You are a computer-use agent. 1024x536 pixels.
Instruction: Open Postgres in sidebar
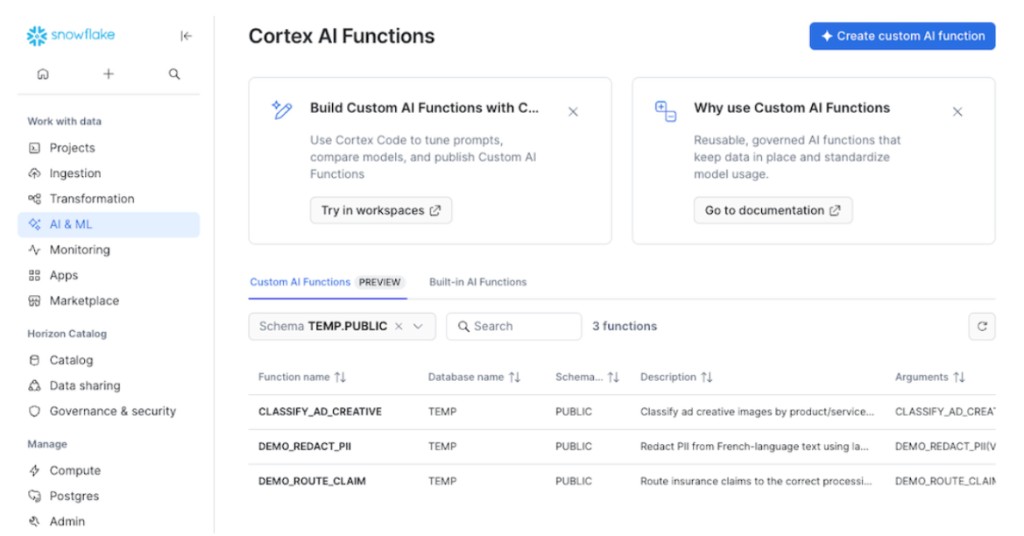[108, 496]
